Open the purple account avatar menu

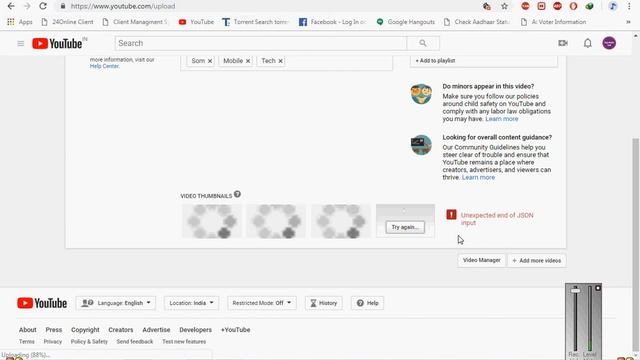609,43
